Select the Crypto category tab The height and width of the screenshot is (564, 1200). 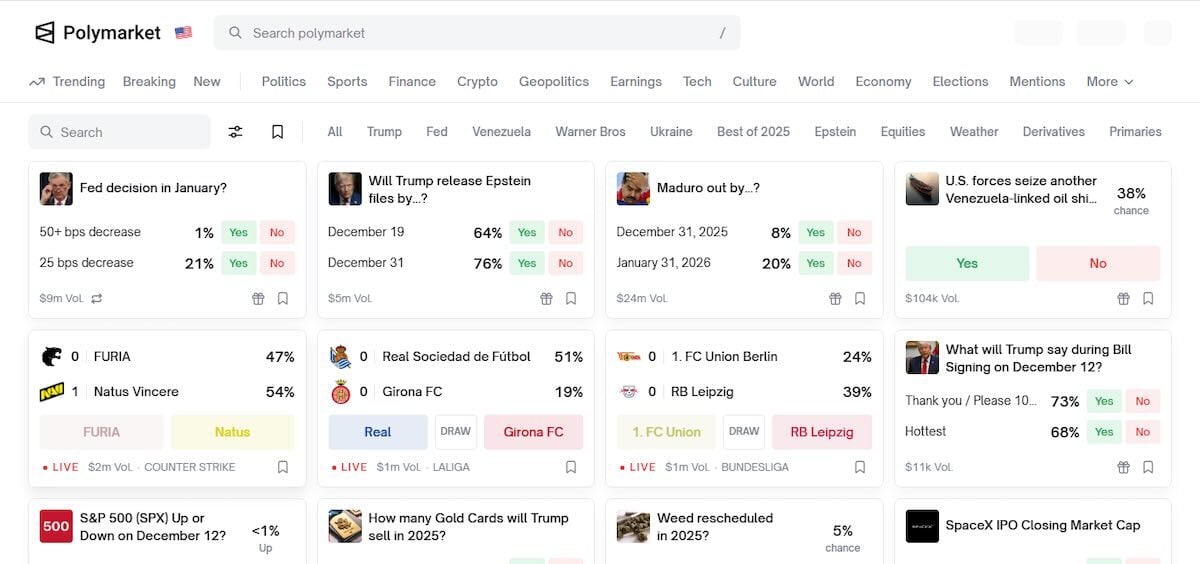477,82
